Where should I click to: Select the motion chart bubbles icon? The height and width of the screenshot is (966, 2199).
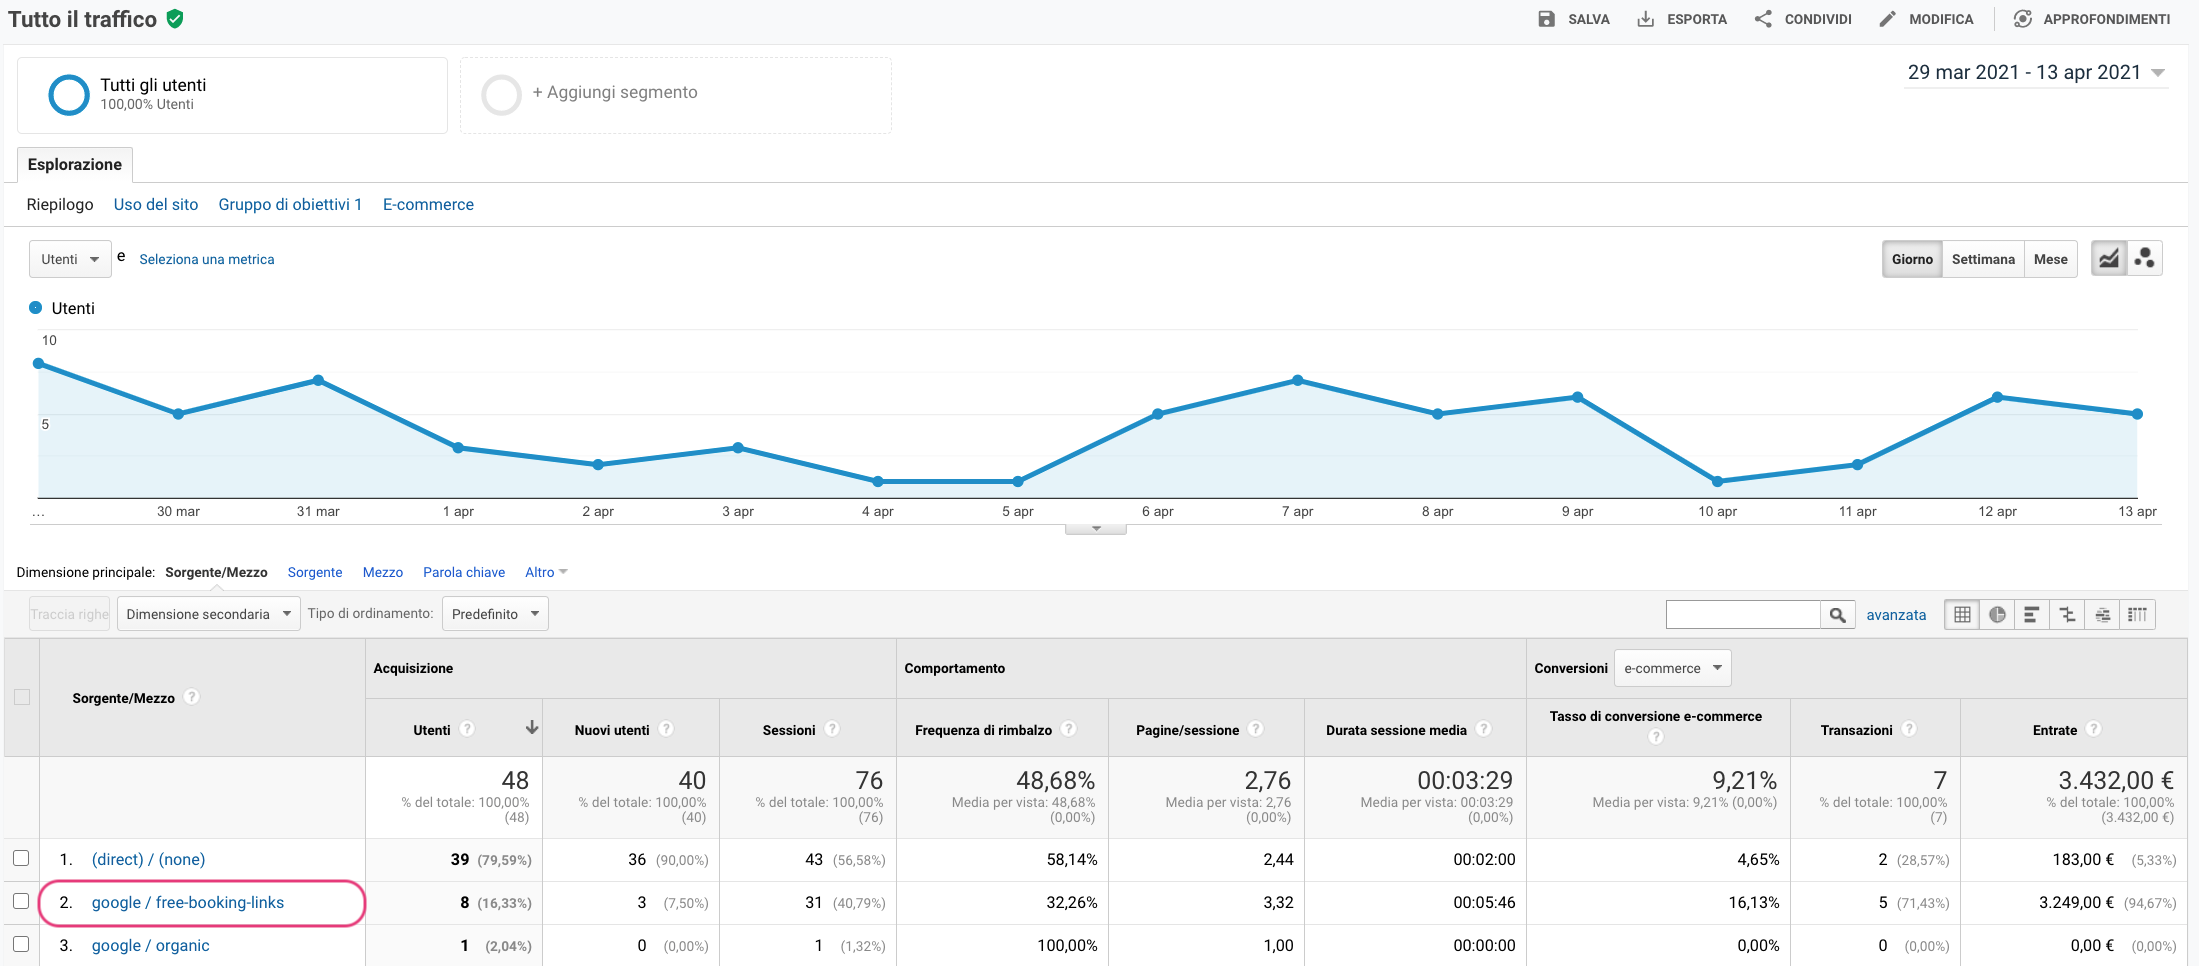2144,259
